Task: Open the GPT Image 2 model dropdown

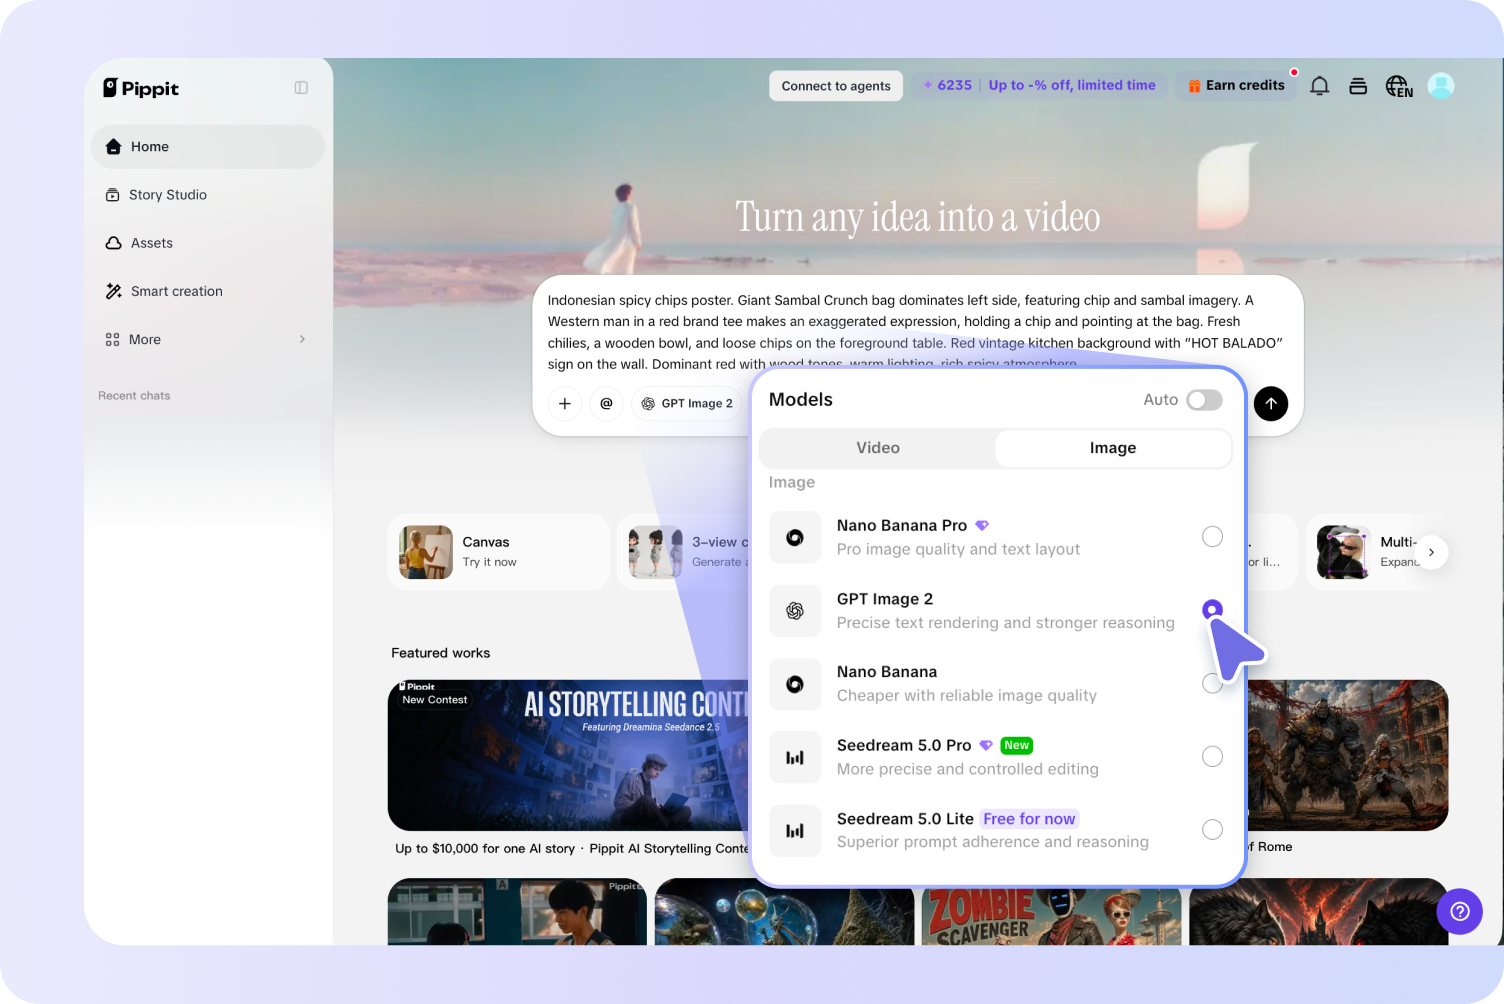Action: point(688,404)
